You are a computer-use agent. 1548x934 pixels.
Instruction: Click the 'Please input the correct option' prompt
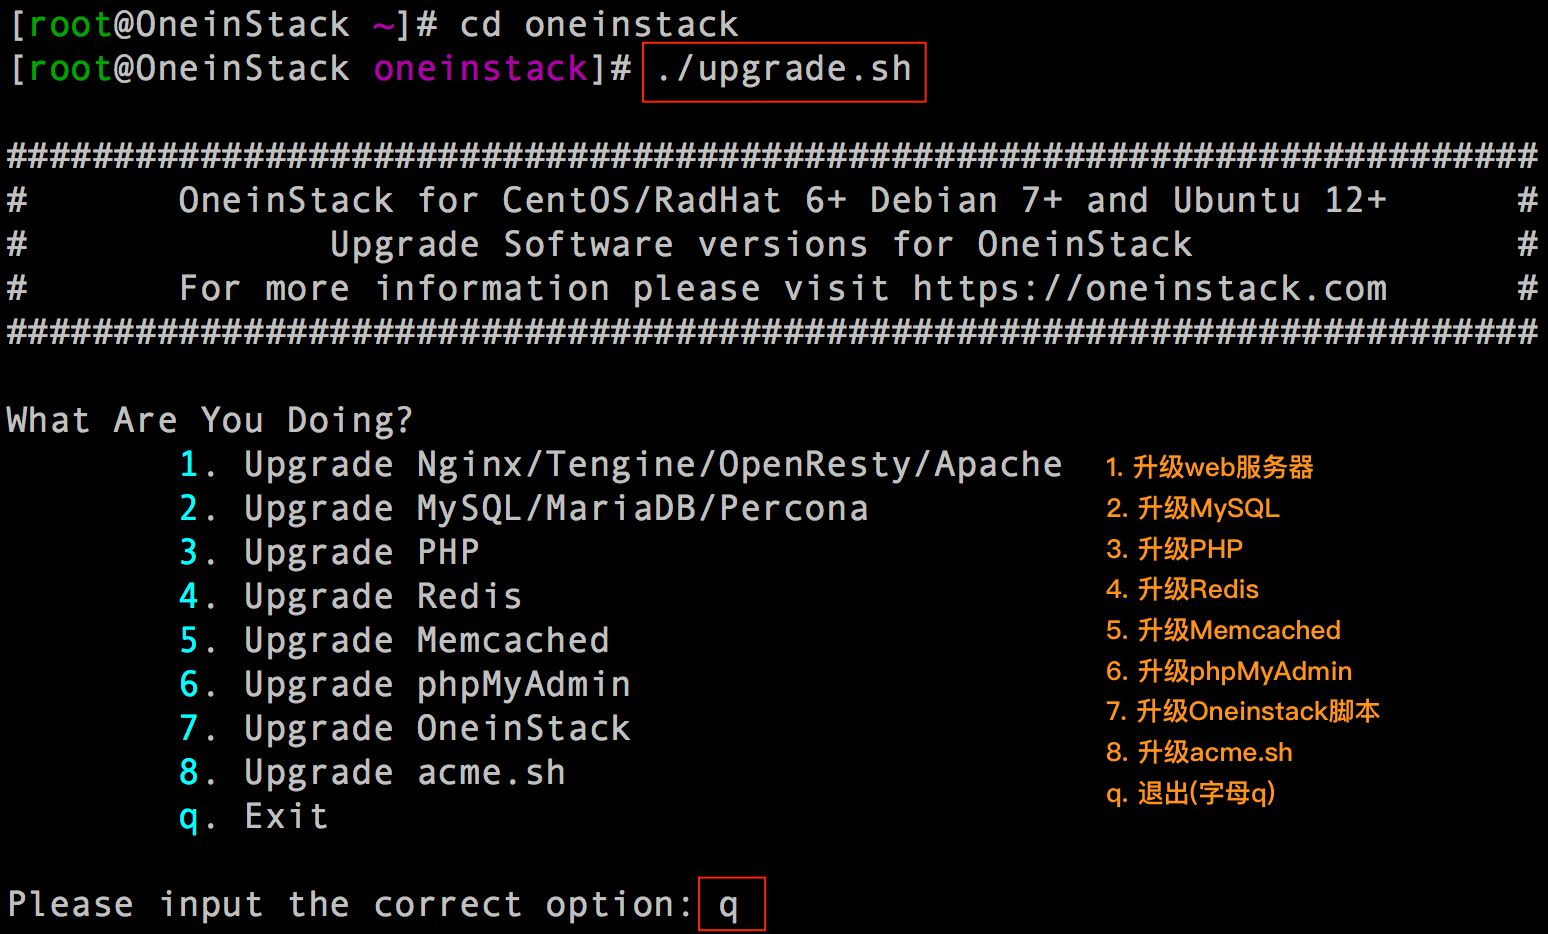pos(350,905)
